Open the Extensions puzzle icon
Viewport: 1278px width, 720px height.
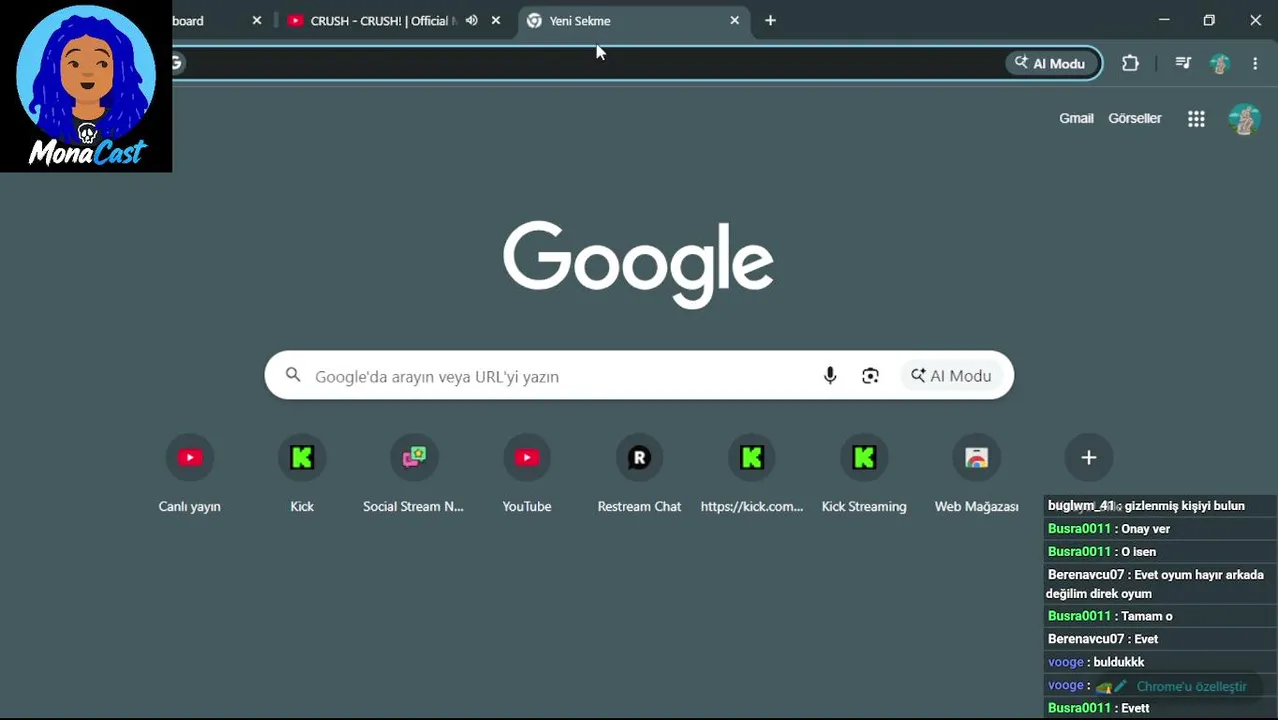[1130, 63]
